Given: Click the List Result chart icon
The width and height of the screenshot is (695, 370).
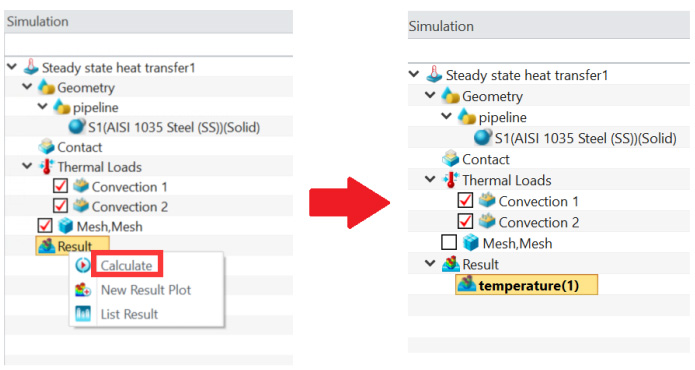Looking at the screenshot, I should point(82,314).
